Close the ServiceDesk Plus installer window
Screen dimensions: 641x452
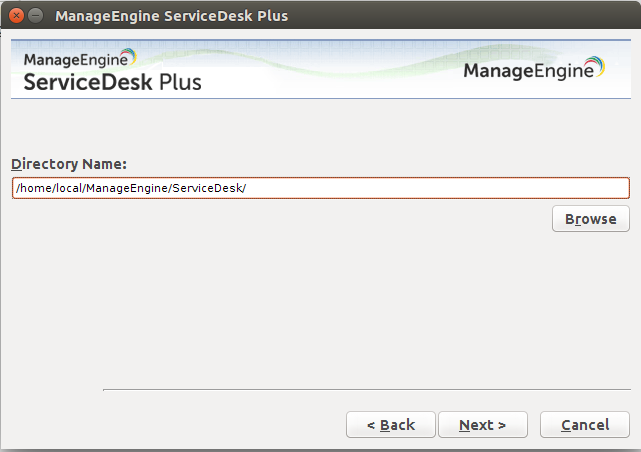tap(16, 16)
